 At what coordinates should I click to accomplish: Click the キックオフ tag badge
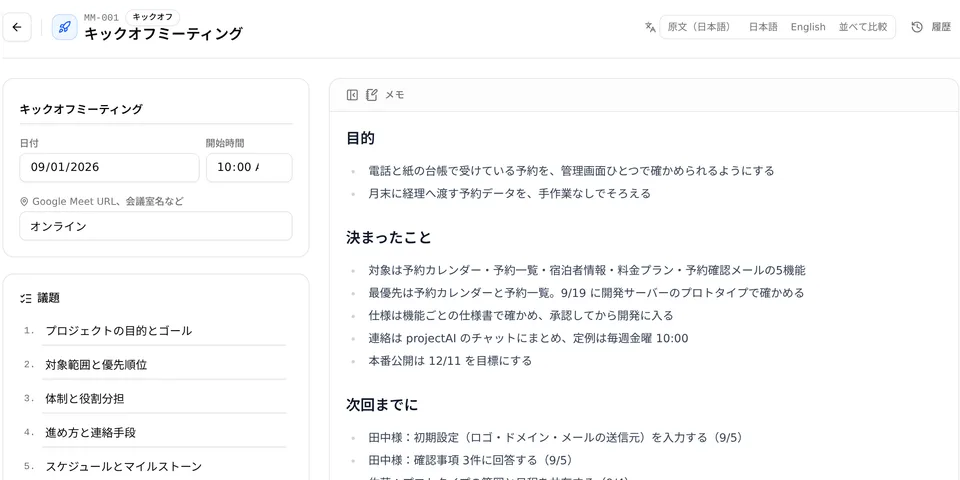152,17
